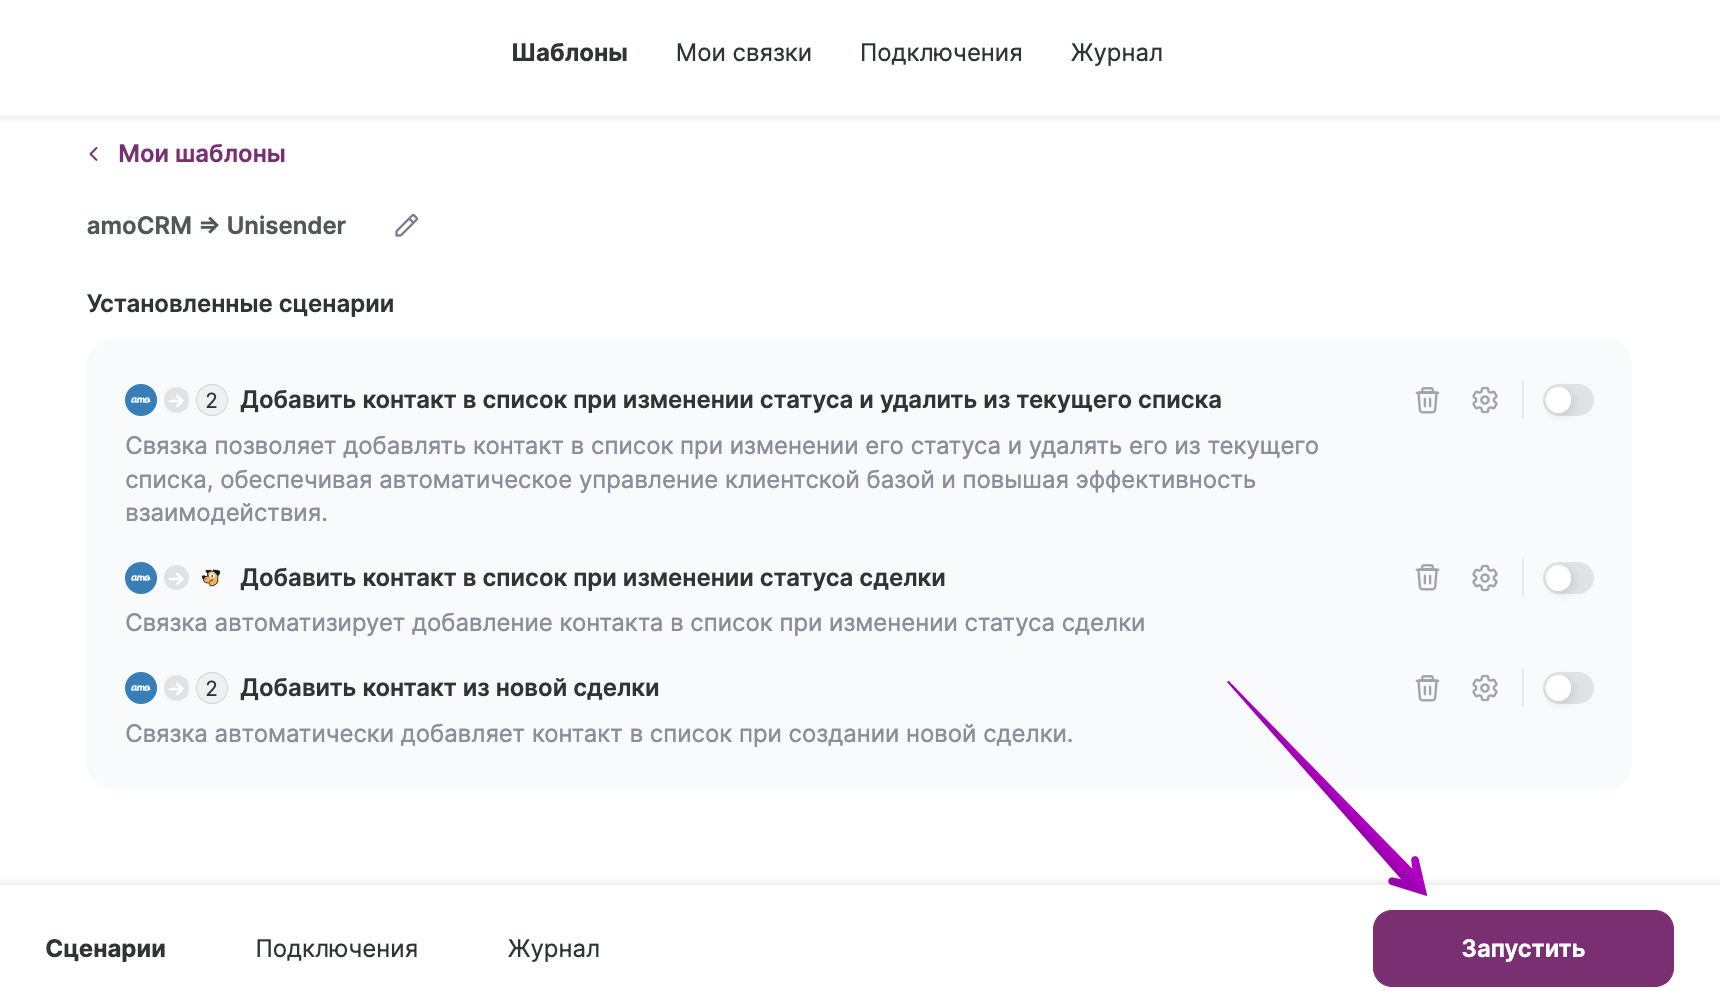Delete the "при изменении статуса сделки" scenario
Viewport: 1720px width, 1008px height.
click(1427, 578)
